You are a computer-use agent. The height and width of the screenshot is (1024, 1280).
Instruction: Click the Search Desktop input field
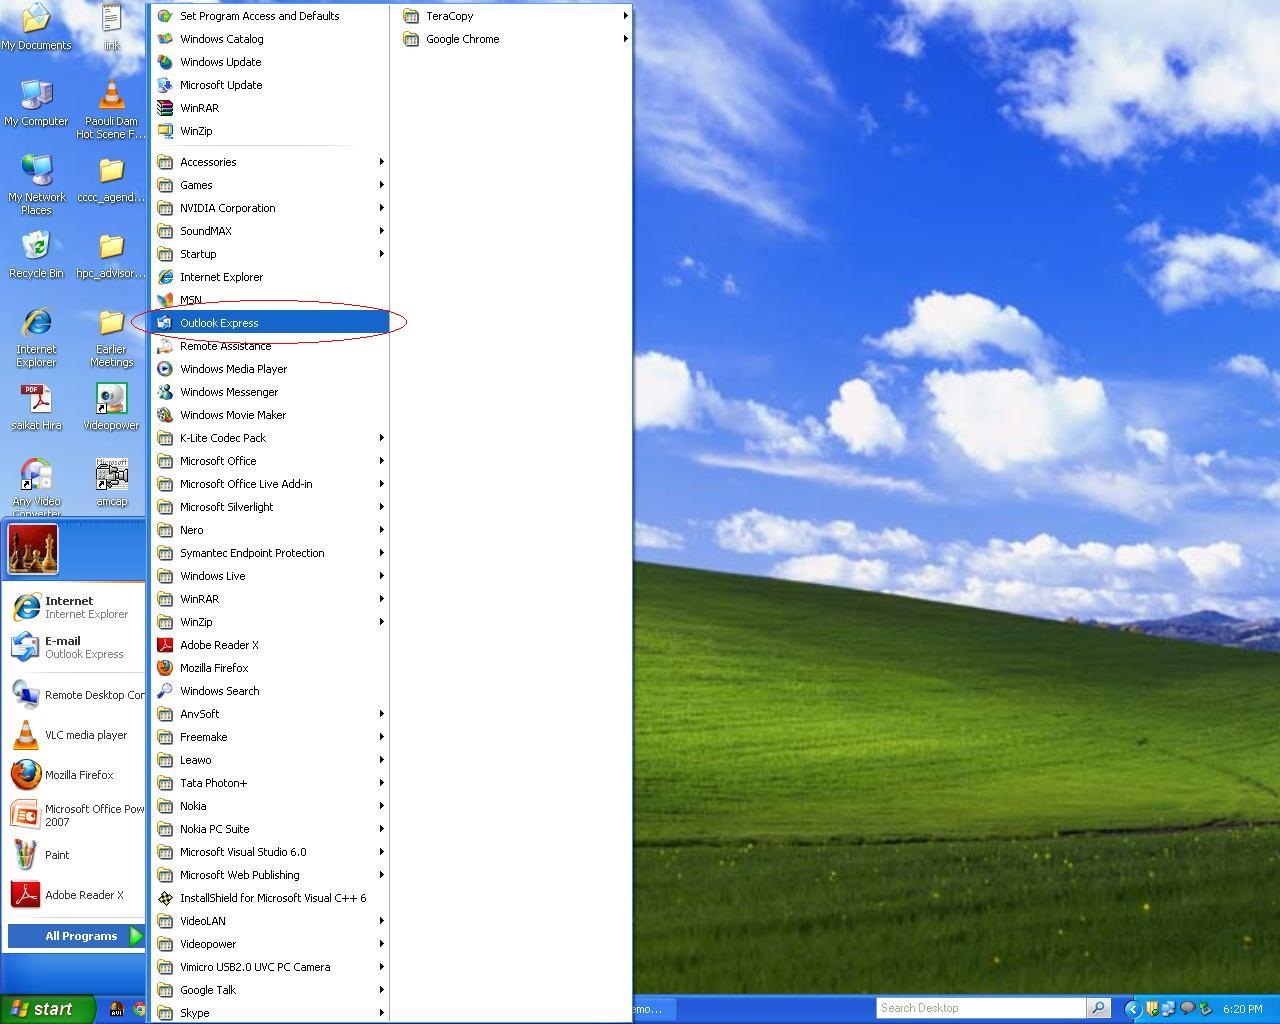point(981,1008)
